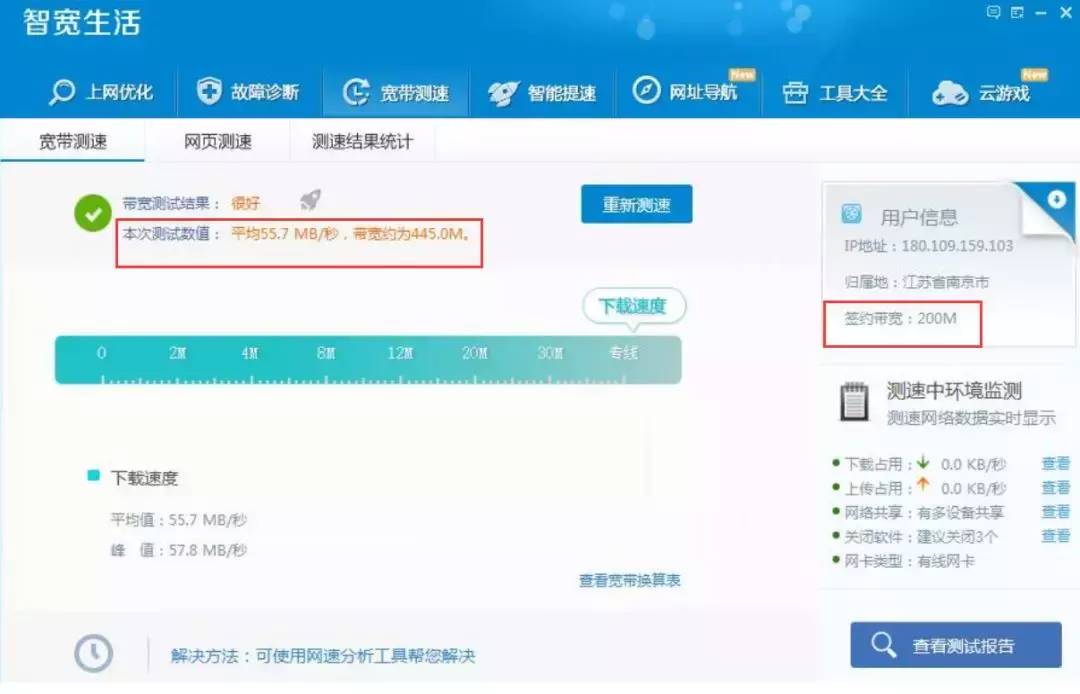Click the speed gauge scale at 20M
This screenshot has height=694, width=1080.
[x=475, y=353]
